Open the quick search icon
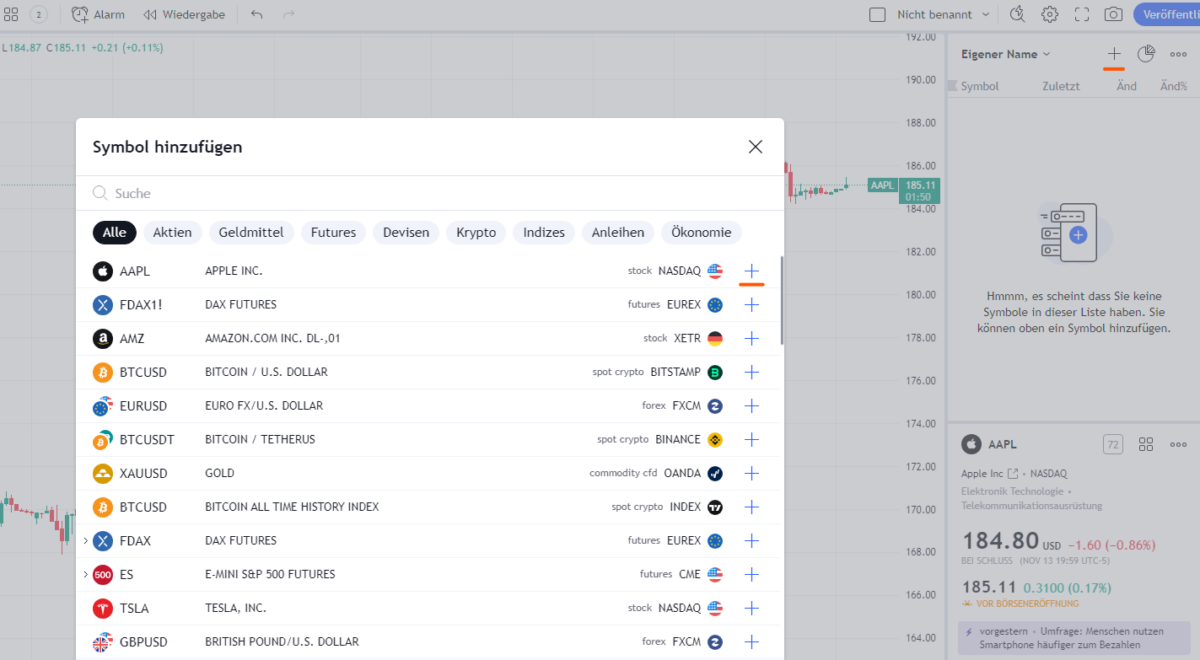 1018,14
